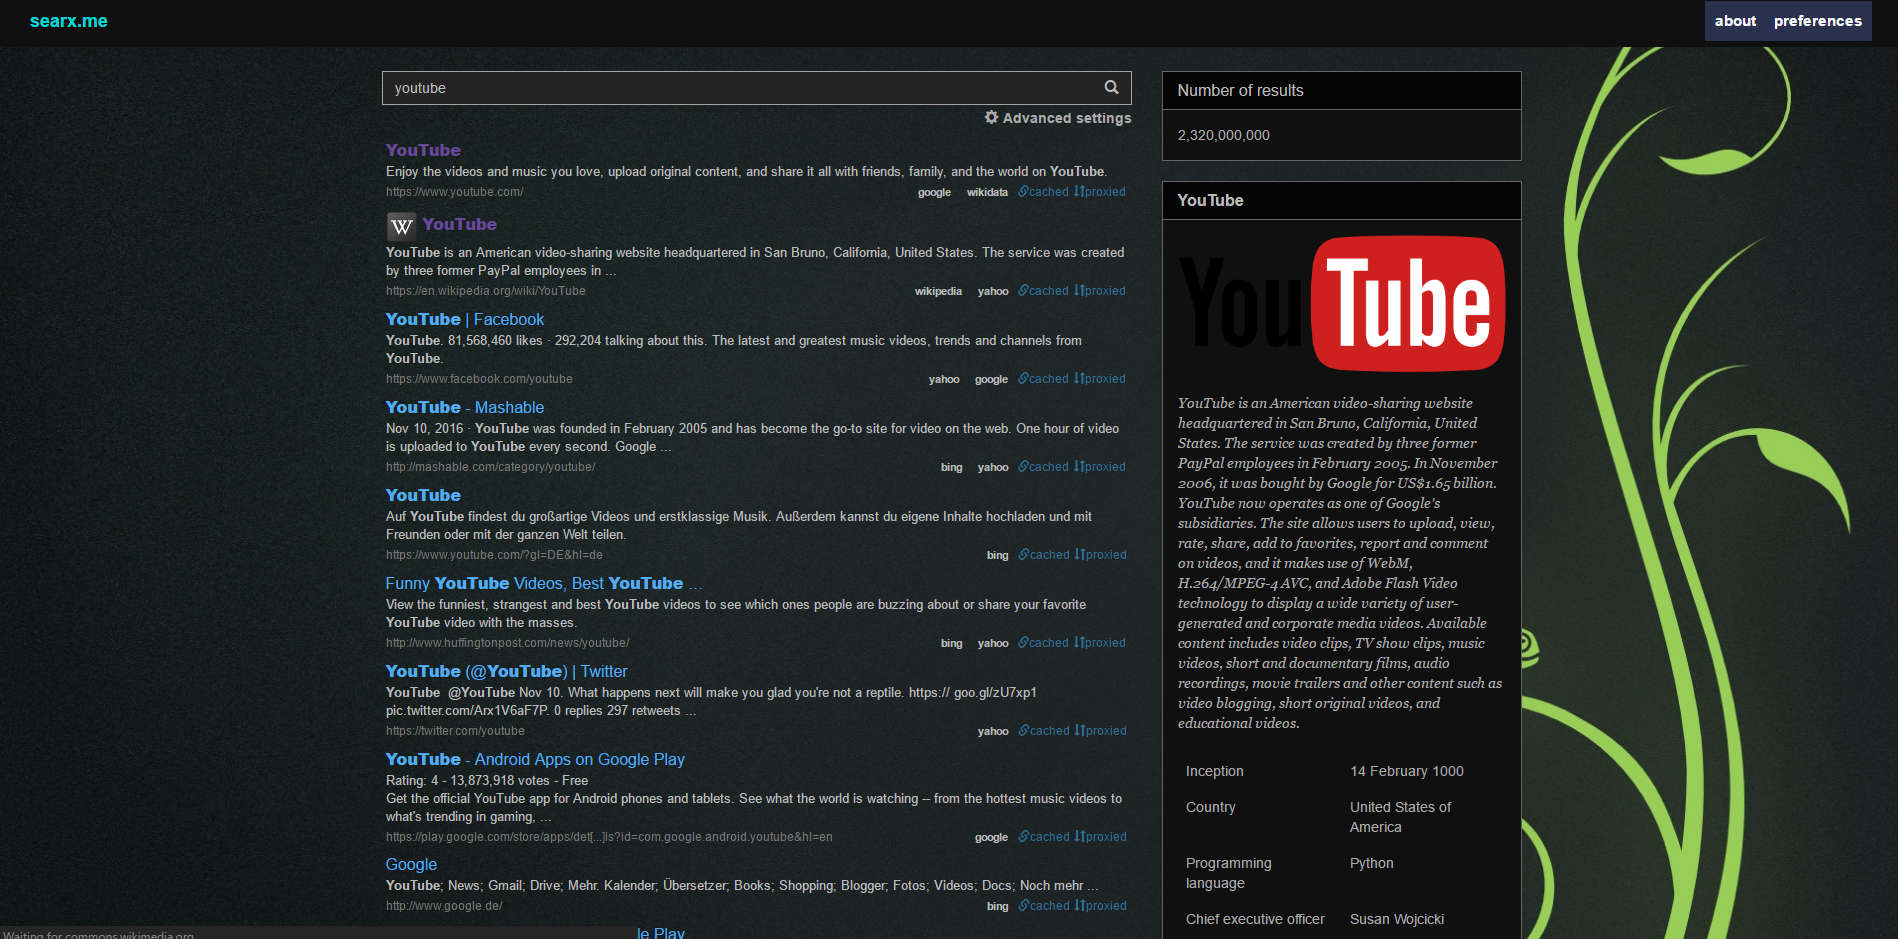Open the about page
The height and width of the screenshot is (939, 1898).
[1735, 21]
